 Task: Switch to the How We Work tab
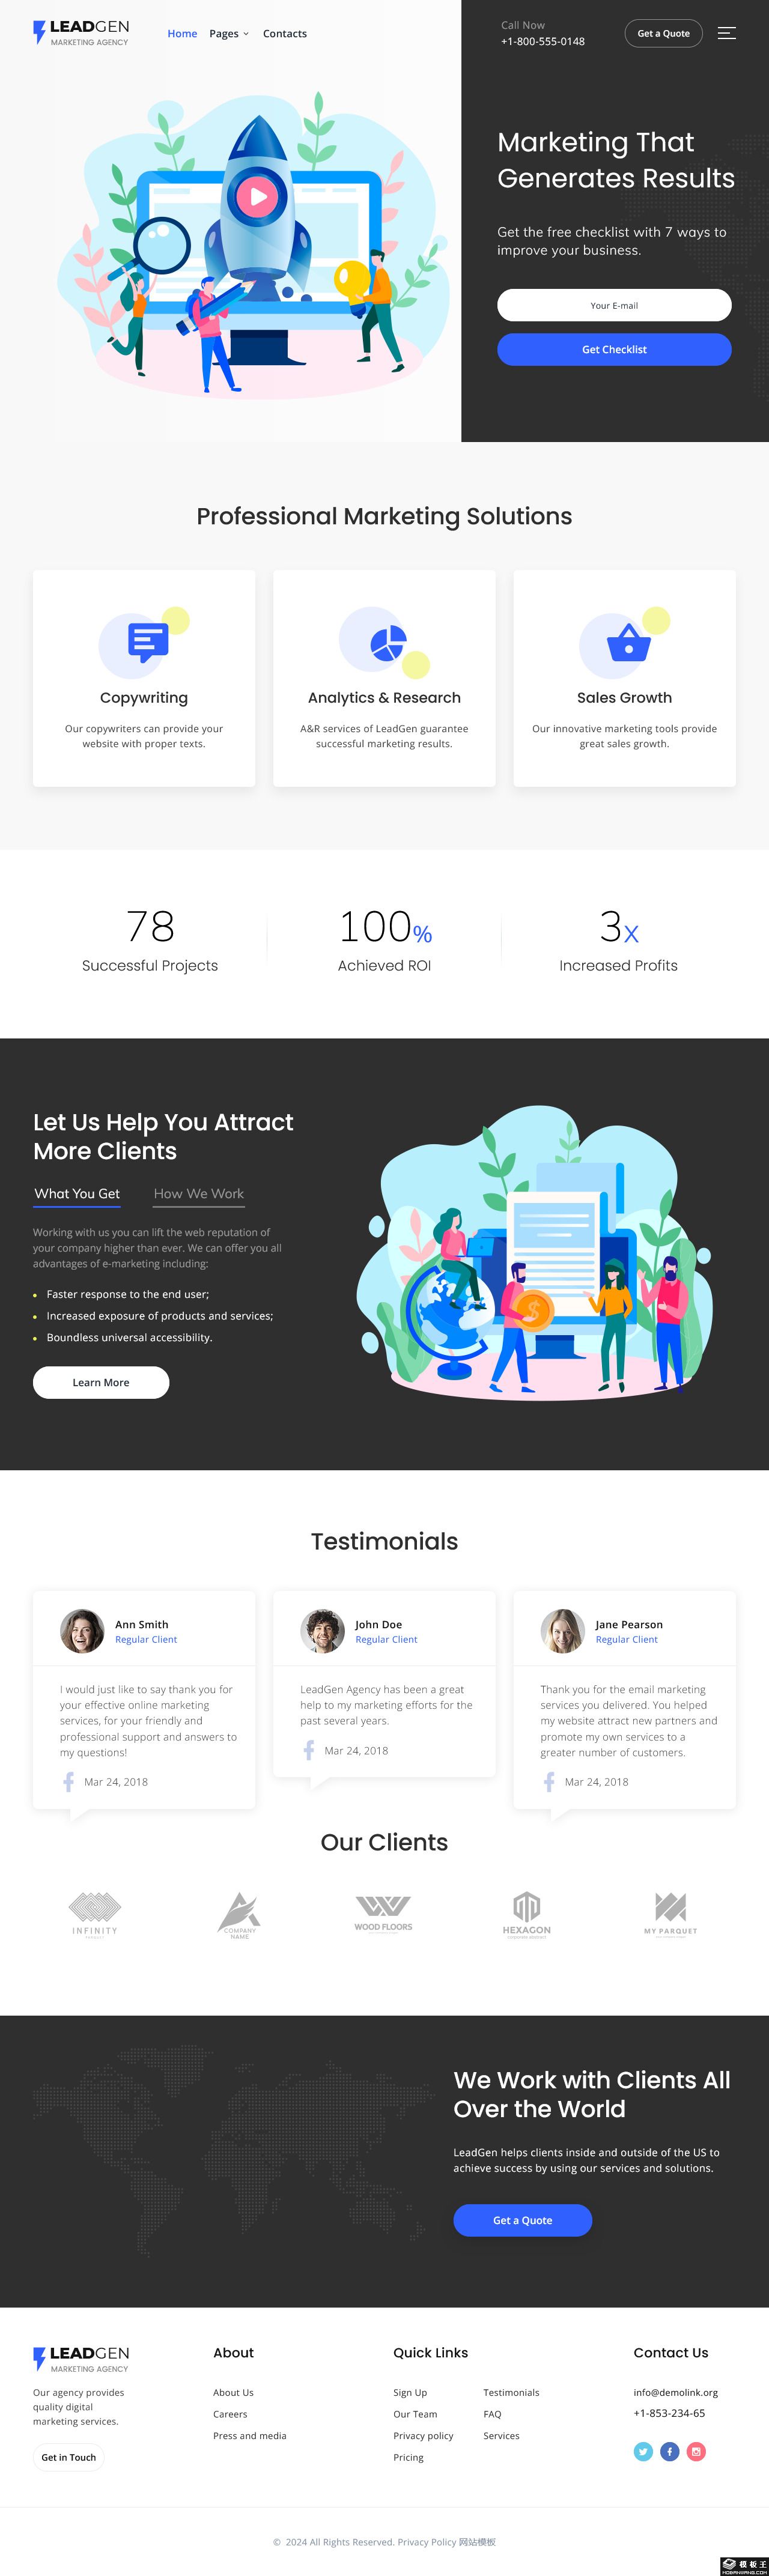click(x=198, y=1193)
